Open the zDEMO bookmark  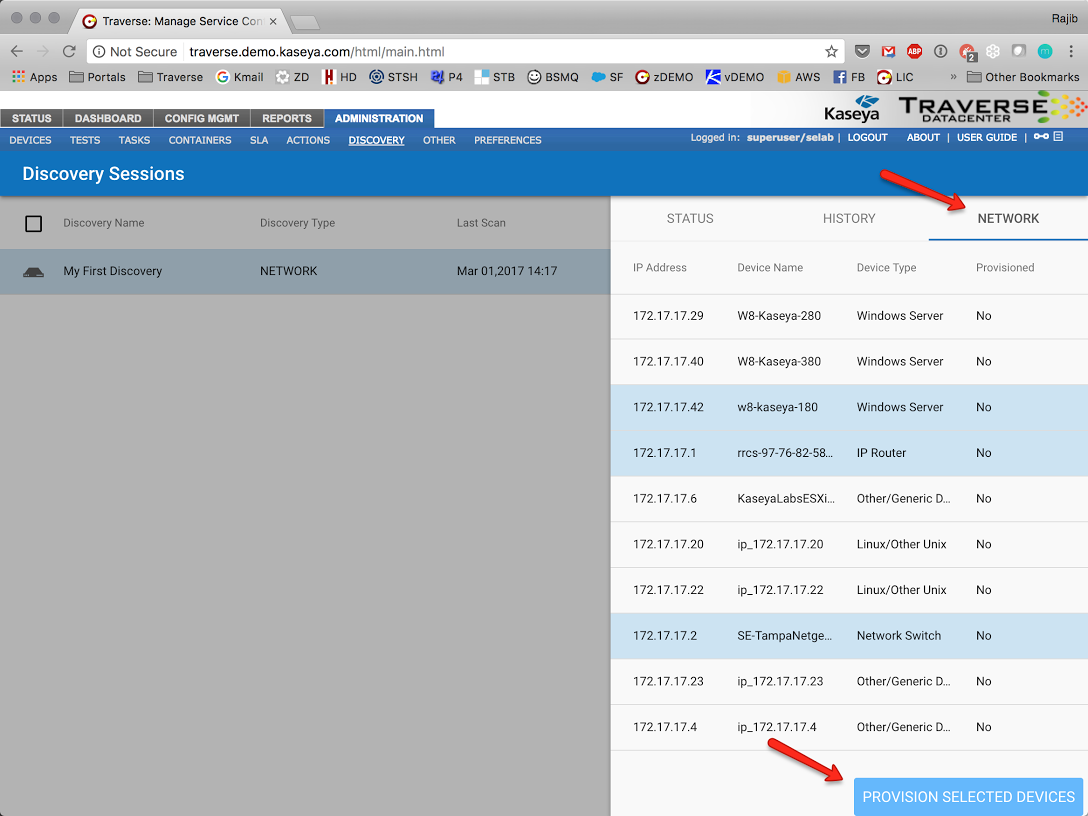664,77
